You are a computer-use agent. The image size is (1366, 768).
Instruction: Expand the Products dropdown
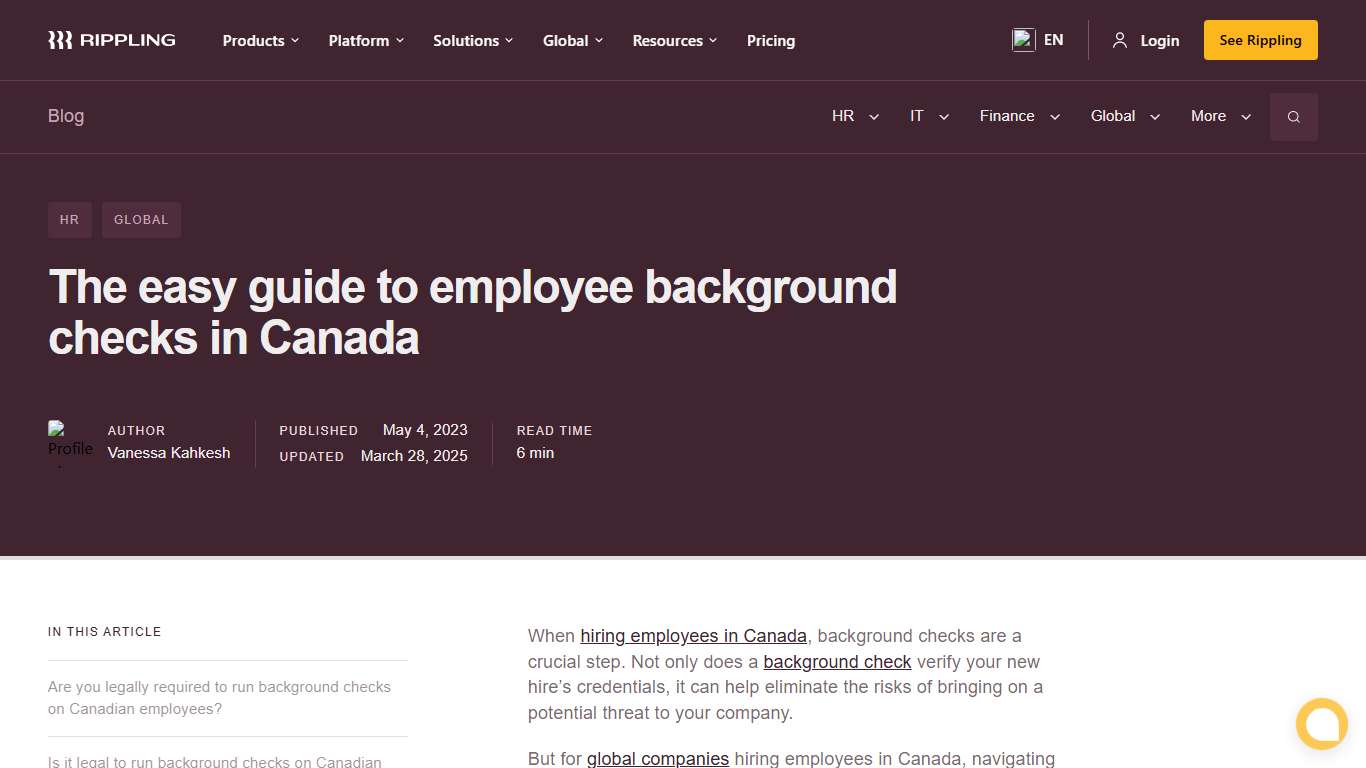pyautogui.click(x=260, y=40)
